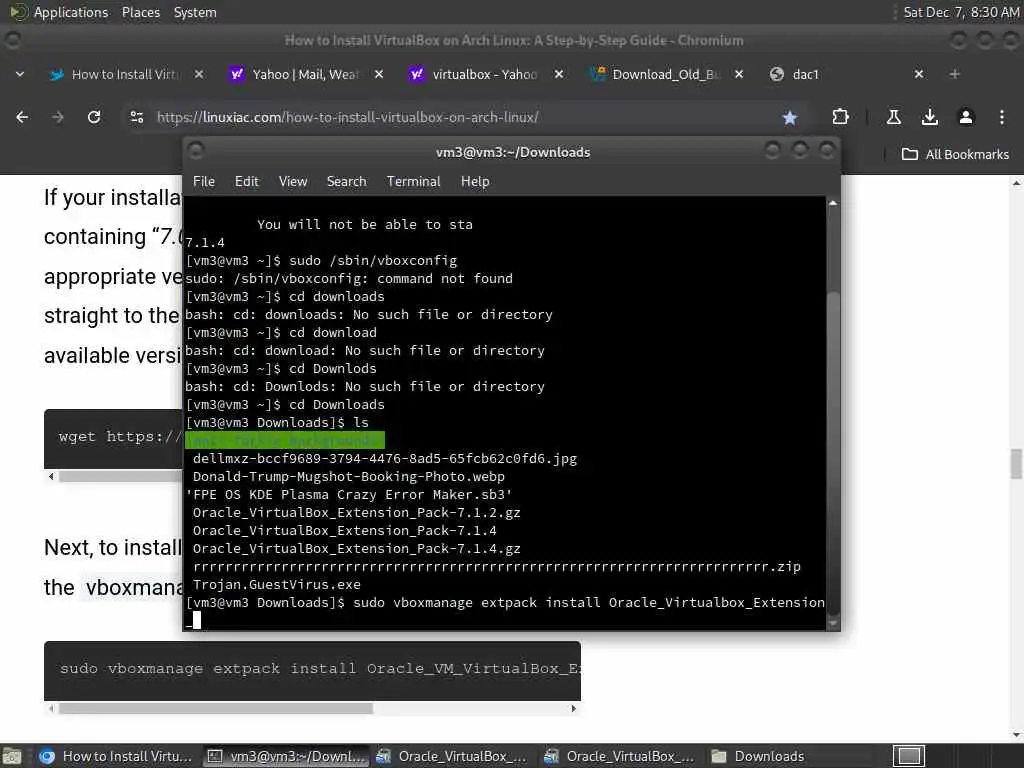Open the terminal Terminal menu

pos(413,182)
